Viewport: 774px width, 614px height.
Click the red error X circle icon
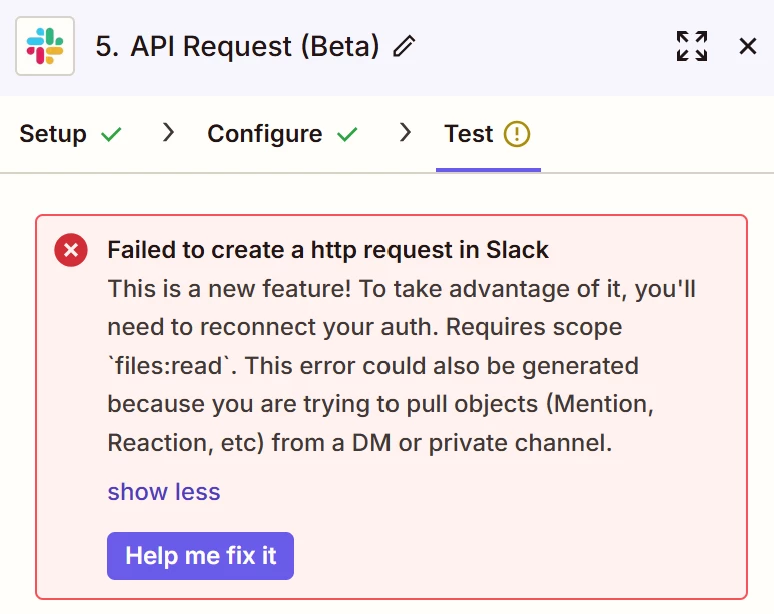tap(71, 250)
